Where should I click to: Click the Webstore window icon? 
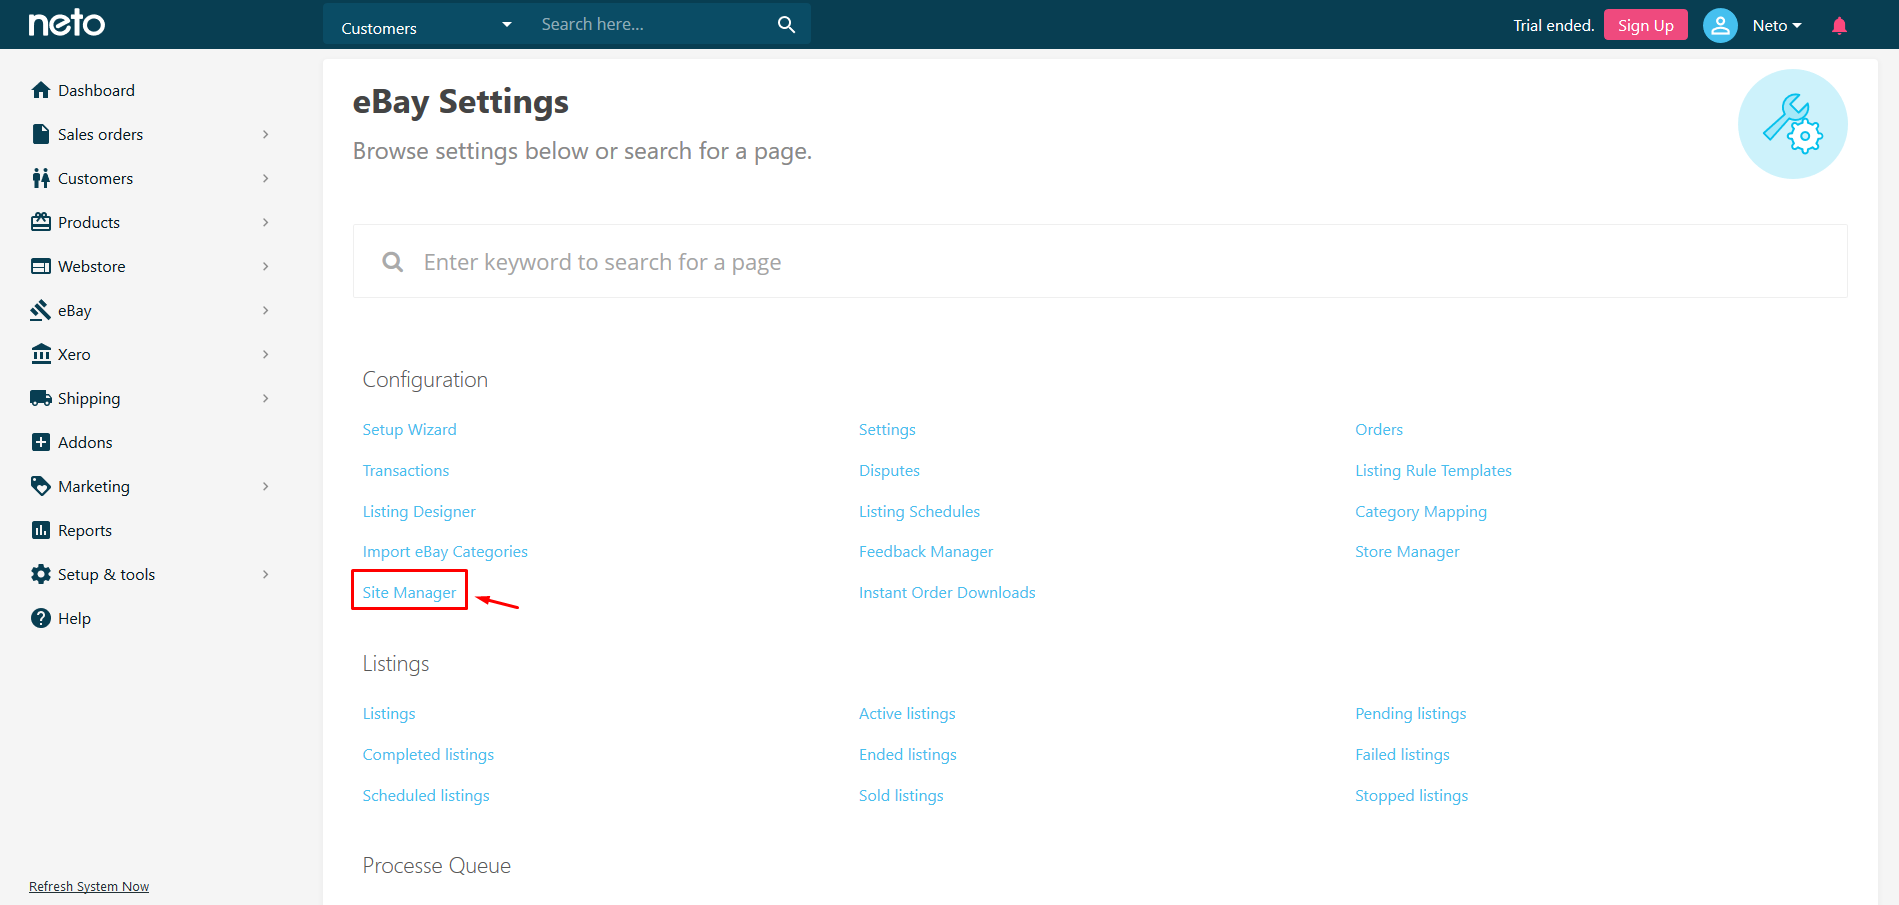[x=41, y=266]
